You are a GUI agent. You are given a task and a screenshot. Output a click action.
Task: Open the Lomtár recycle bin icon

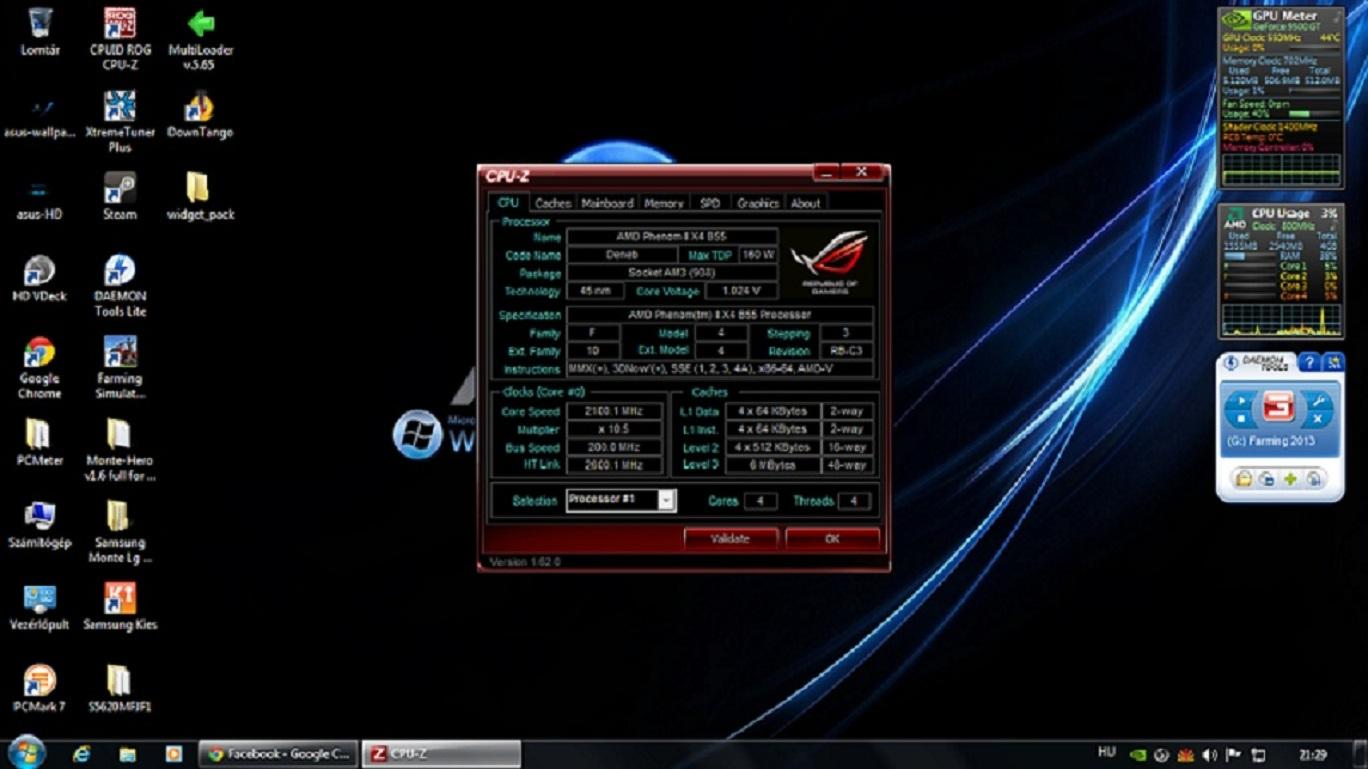[x=40, y=32]
